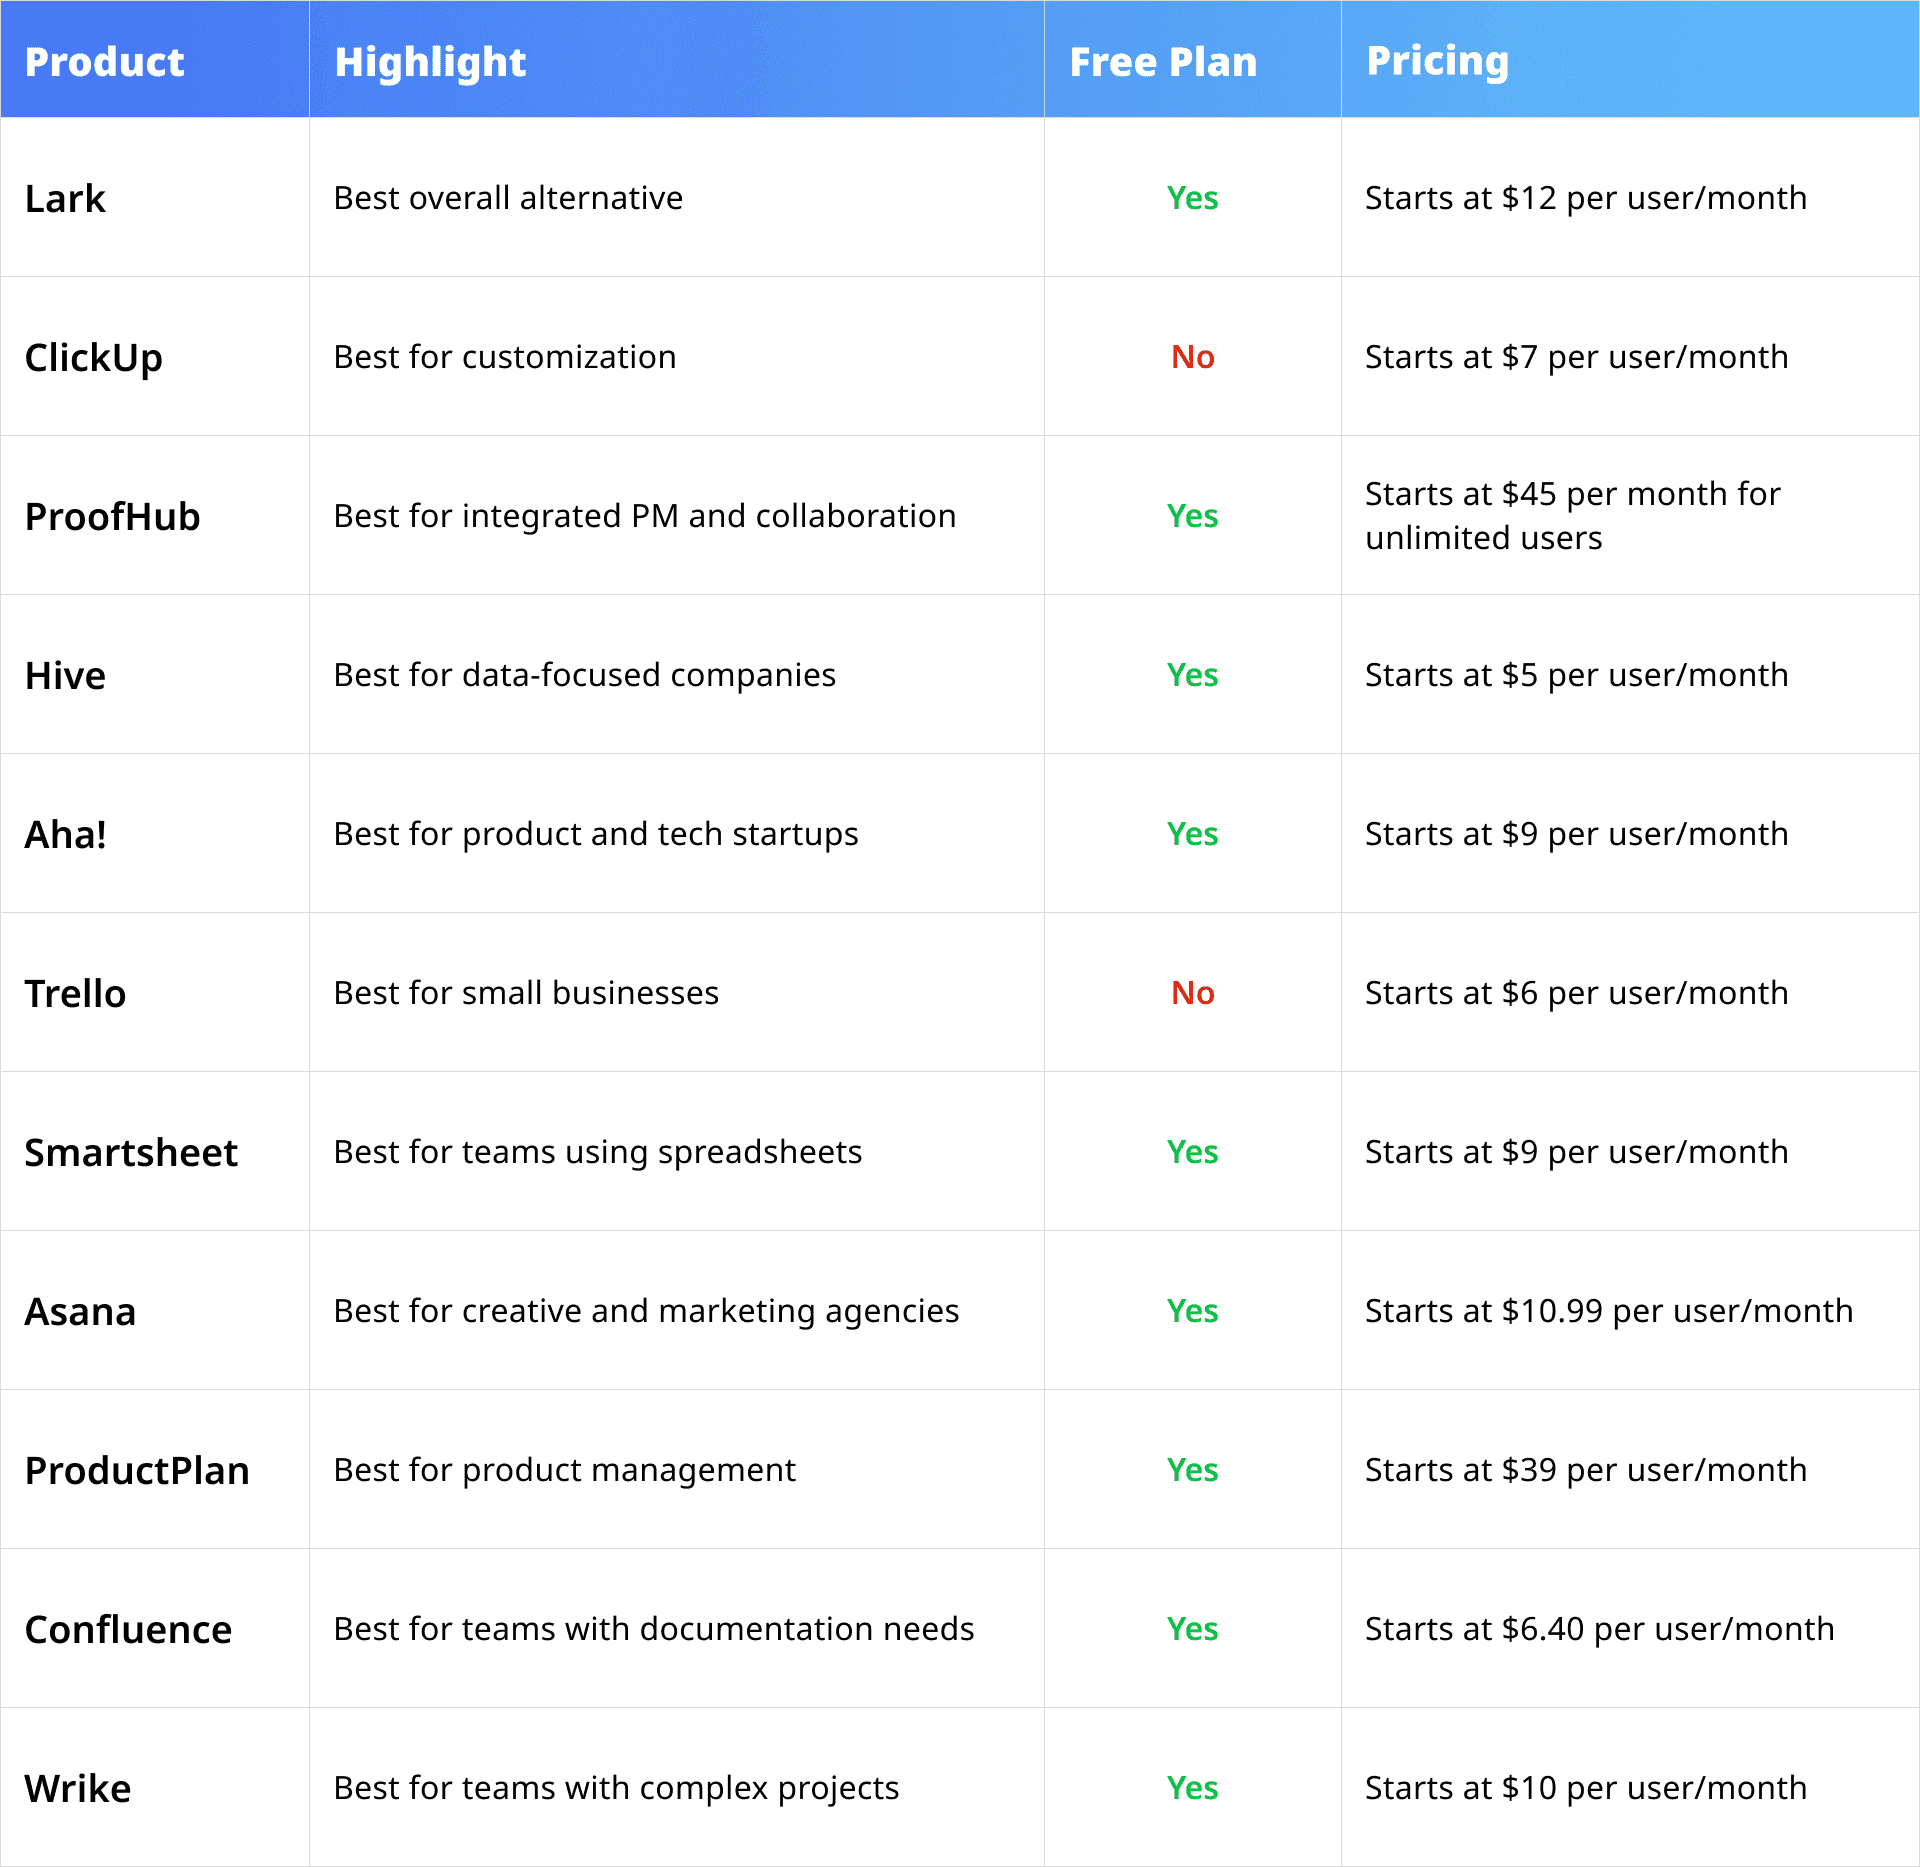The width and height of the screenshot is (1920, 1867).
Task: Click the No value in ClickUp row
Action: coord(1193,357)
